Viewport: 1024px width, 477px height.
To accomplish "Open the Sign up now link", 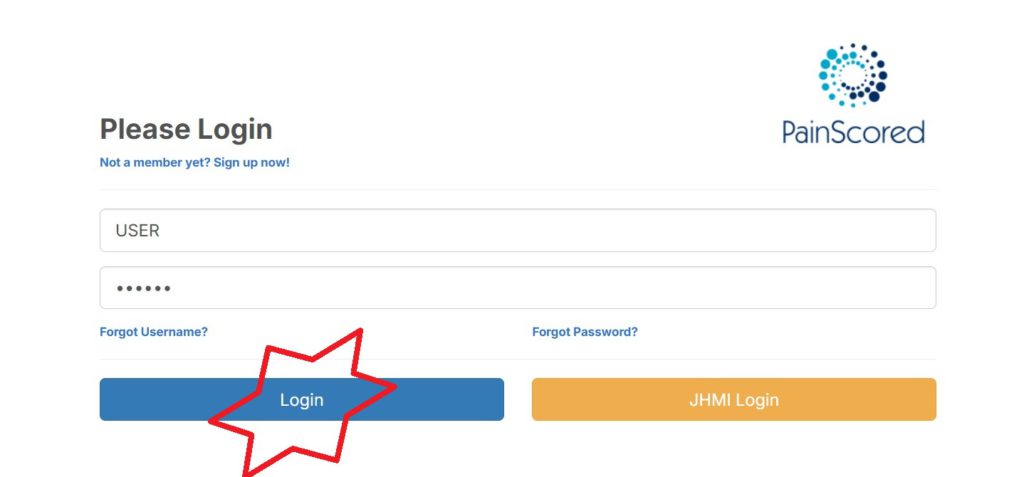I will point(251,162).
